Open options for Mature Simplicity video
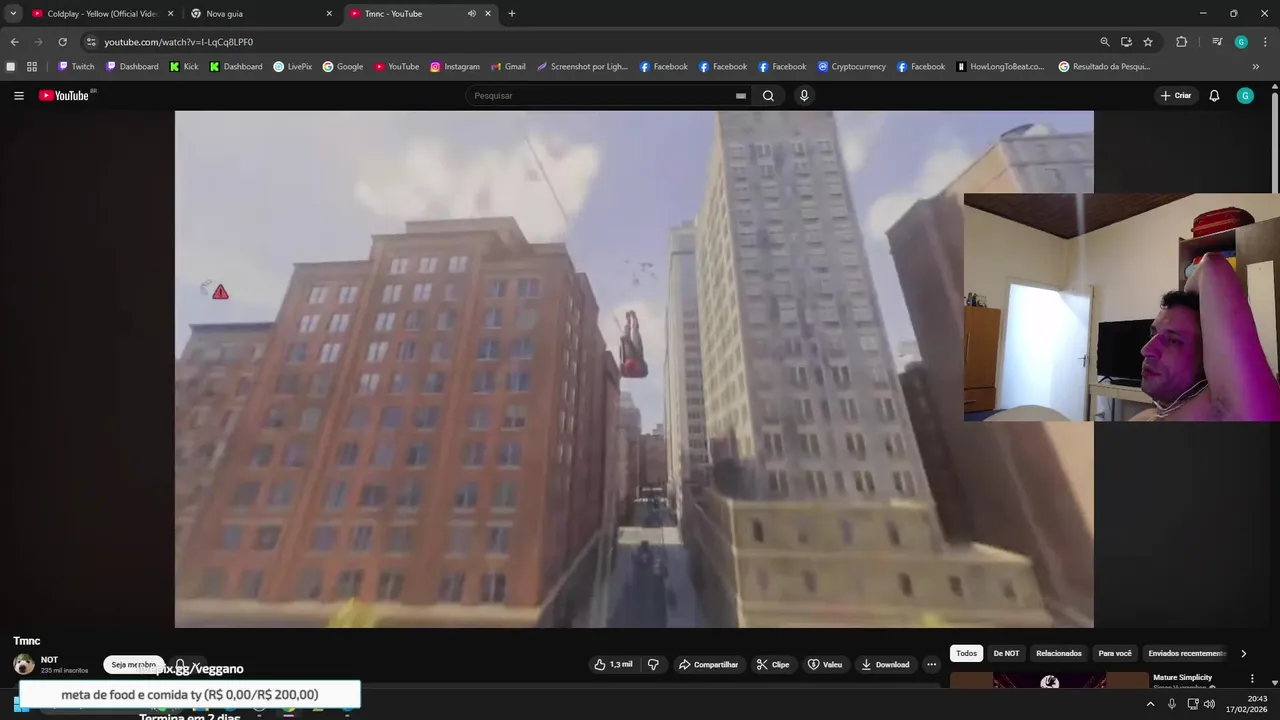Image resolution: width=1280 pixels, height=720 pixels. (1252, 678)
